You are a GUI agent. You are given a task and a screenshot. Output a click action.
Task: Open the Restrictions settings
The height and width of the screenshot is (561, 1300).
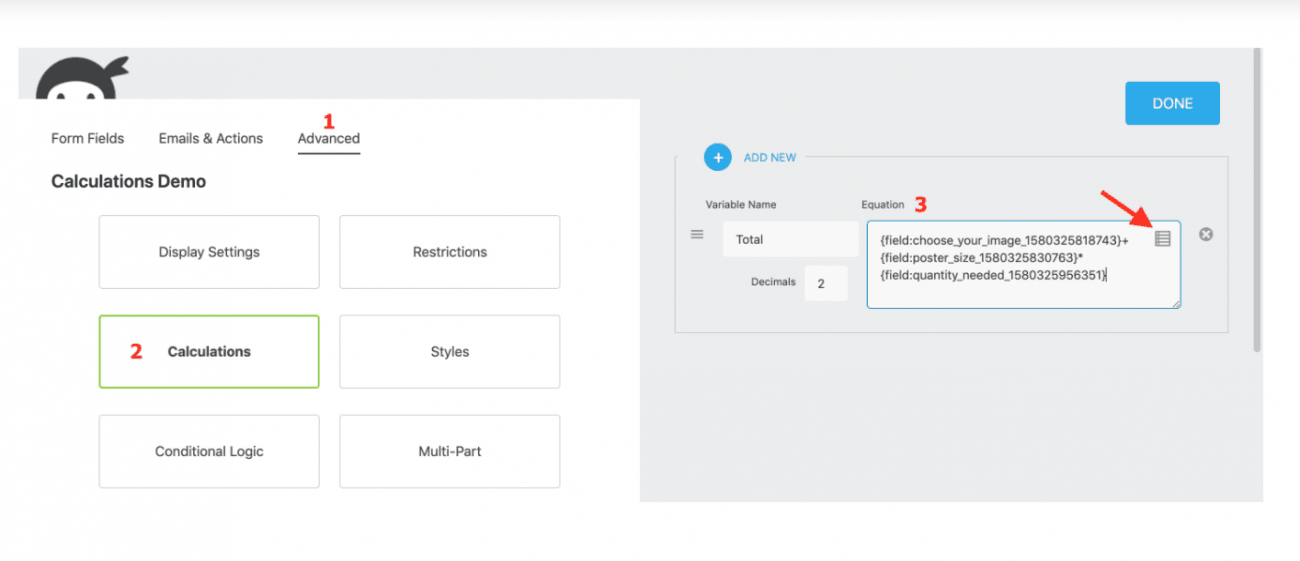[450, 252]
